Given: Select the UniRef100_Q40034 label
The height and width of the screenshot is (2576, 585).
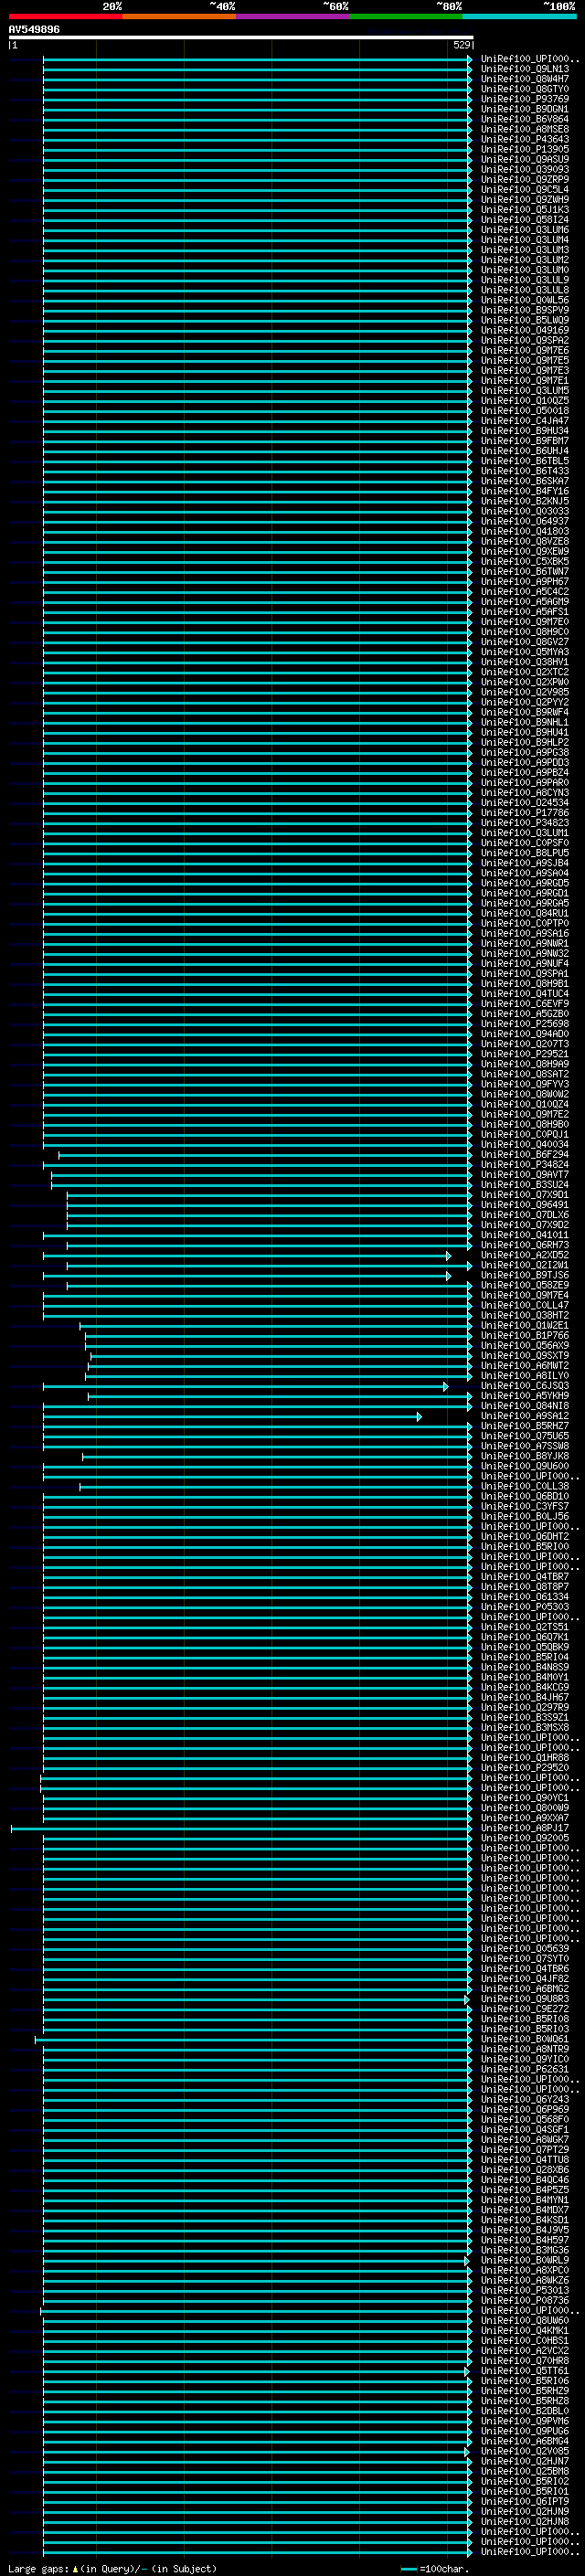Looking at the screenshot, I should point(525,1144).
